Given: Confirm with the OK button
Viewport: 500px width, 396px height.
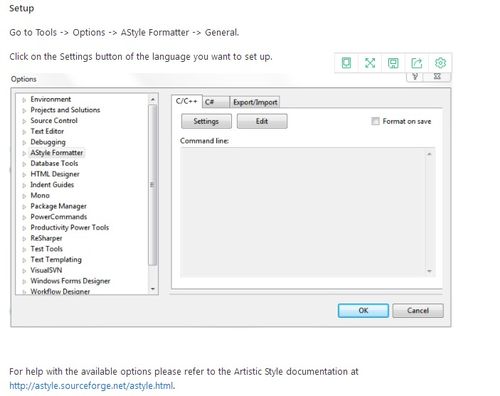Looking at the screenshot, I should [363, 310].
